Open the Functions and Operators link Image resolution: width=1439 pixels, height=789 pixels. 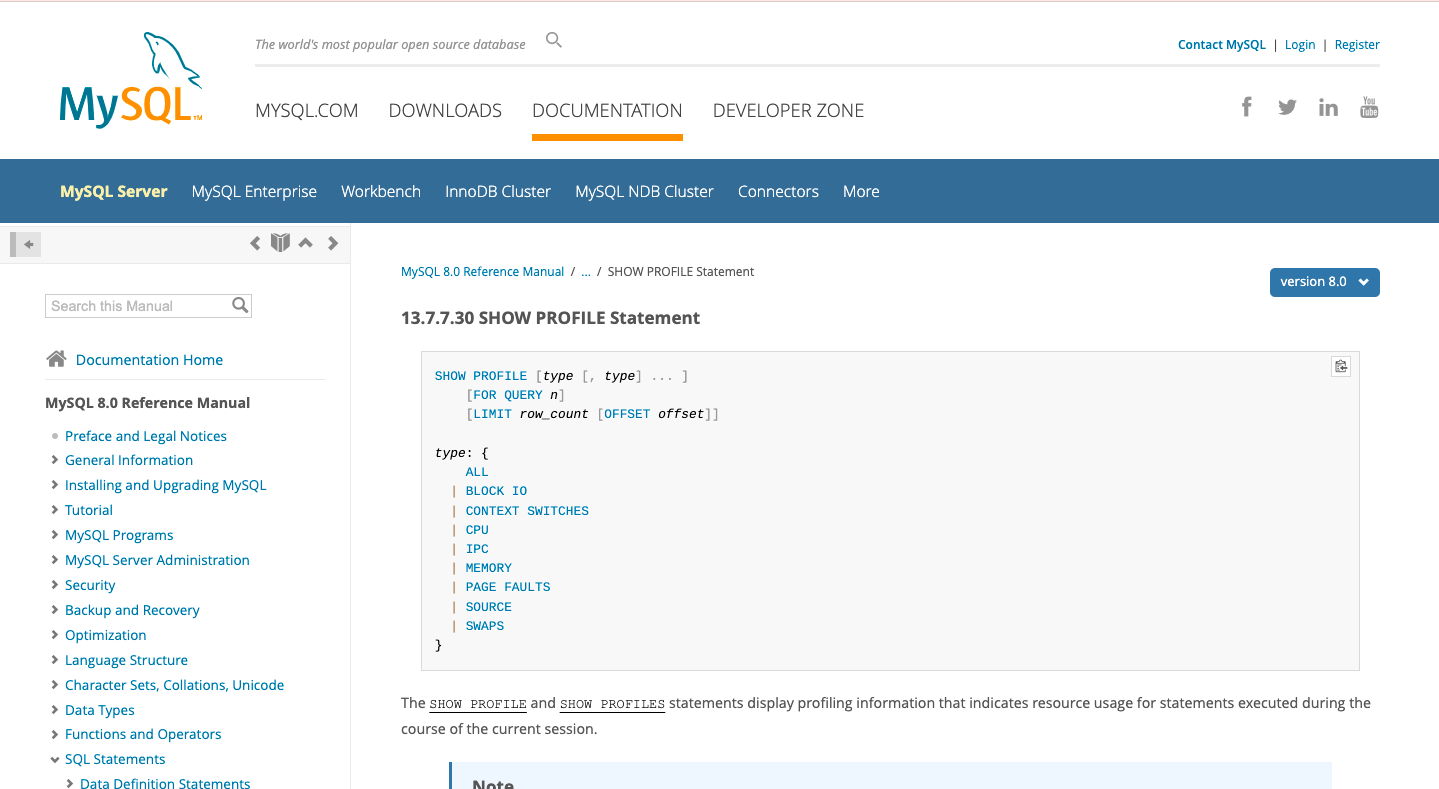pos(143,734)
